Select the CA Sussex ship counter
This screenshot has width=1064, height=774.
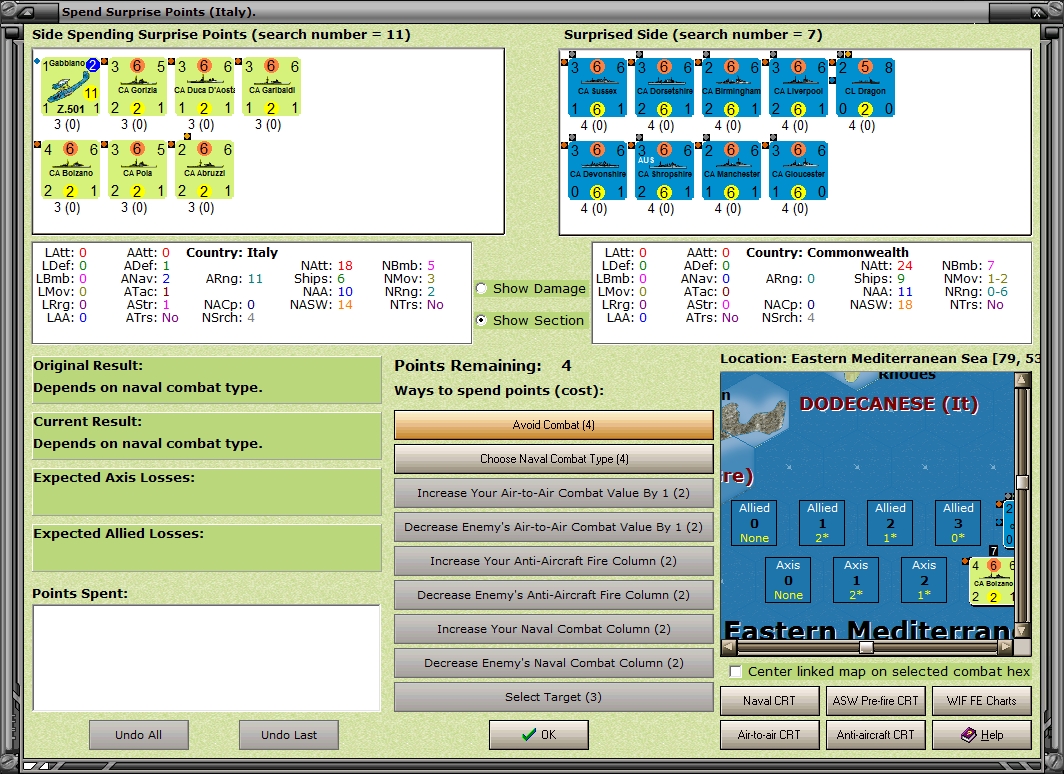pos(597,88)
